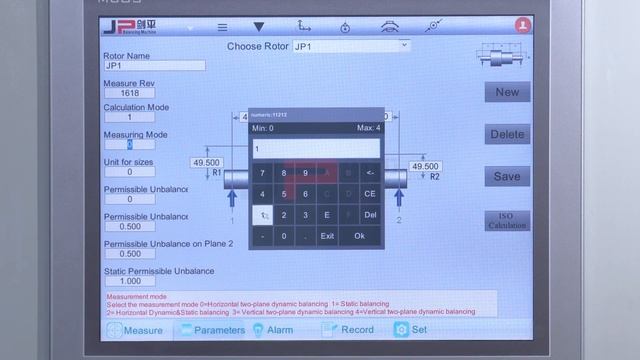The image size is (640, 360).
Task: Click the JP Balancing Machine logo
Action: tap(130, 27)
